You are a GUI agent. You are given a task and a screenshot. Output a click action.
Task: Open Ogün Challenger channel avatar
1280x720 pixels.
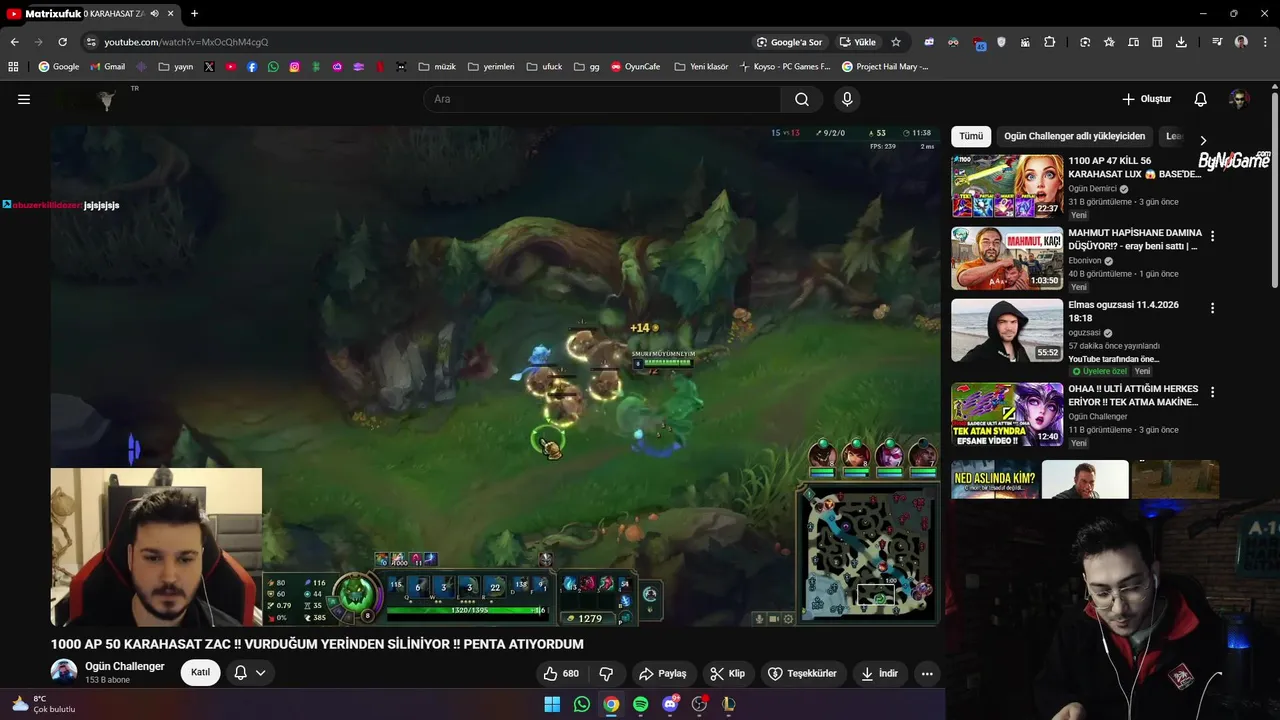click(64, 672)
